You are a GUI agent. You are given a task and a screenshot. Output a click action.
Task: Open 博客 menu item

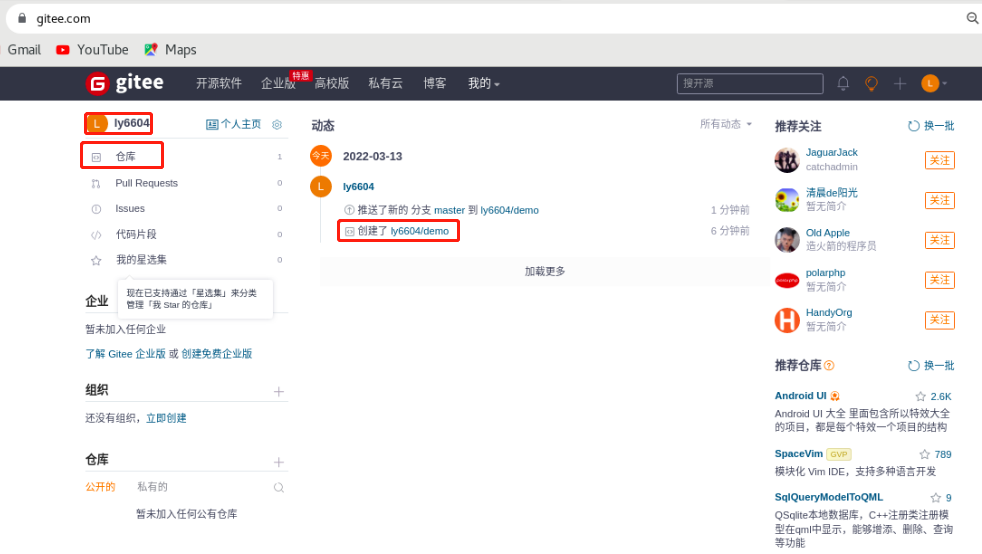434,83
